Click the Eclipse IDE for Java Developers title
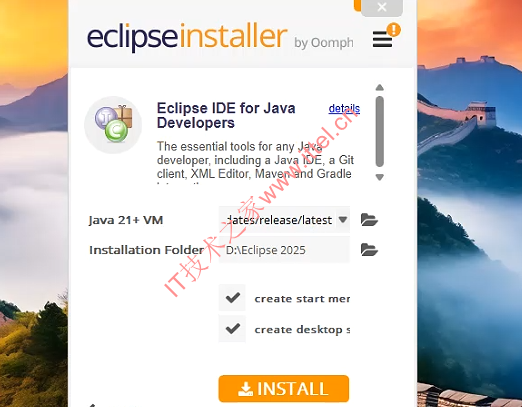This screenshot has height=407, width=522. coord(226,115)
